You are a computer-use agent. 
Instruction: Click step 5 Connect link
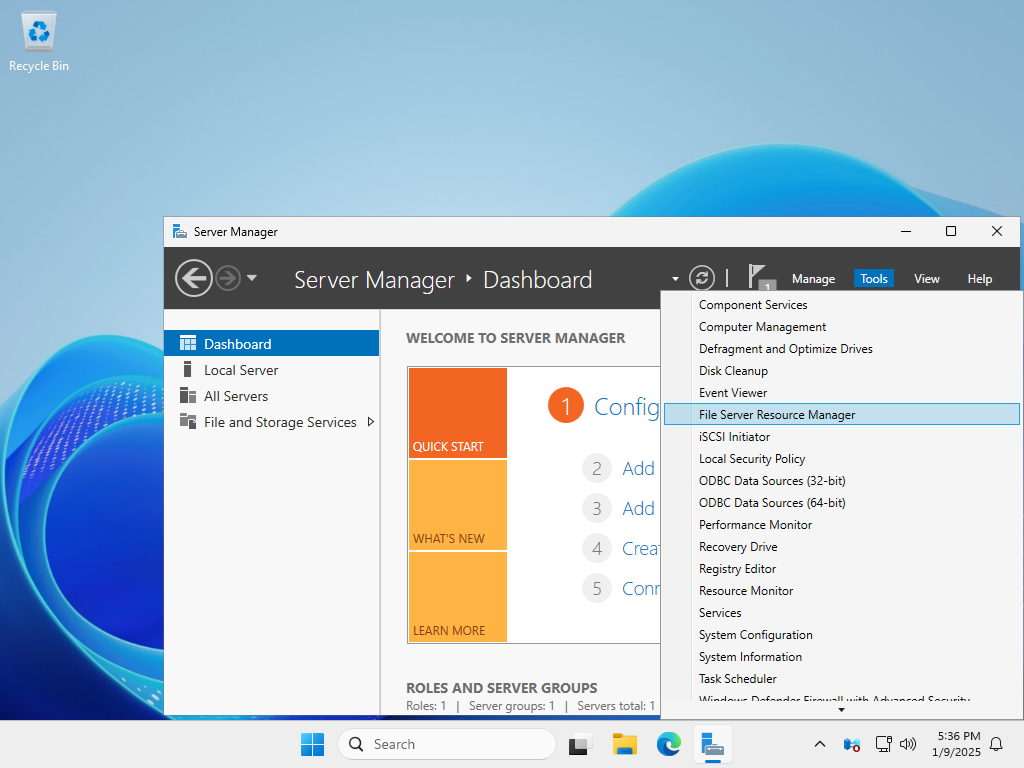pyautogui.click(x=641, y=588)
